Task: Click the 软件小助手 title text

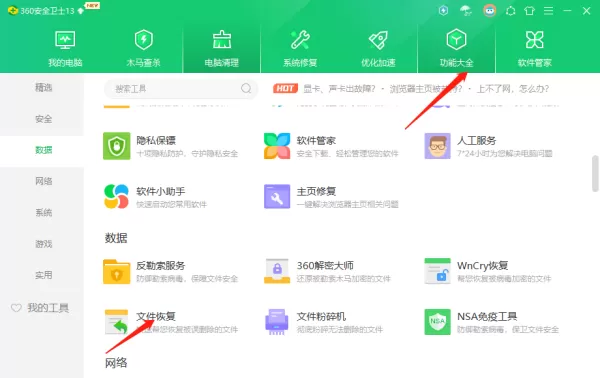Action: (161, 191)
